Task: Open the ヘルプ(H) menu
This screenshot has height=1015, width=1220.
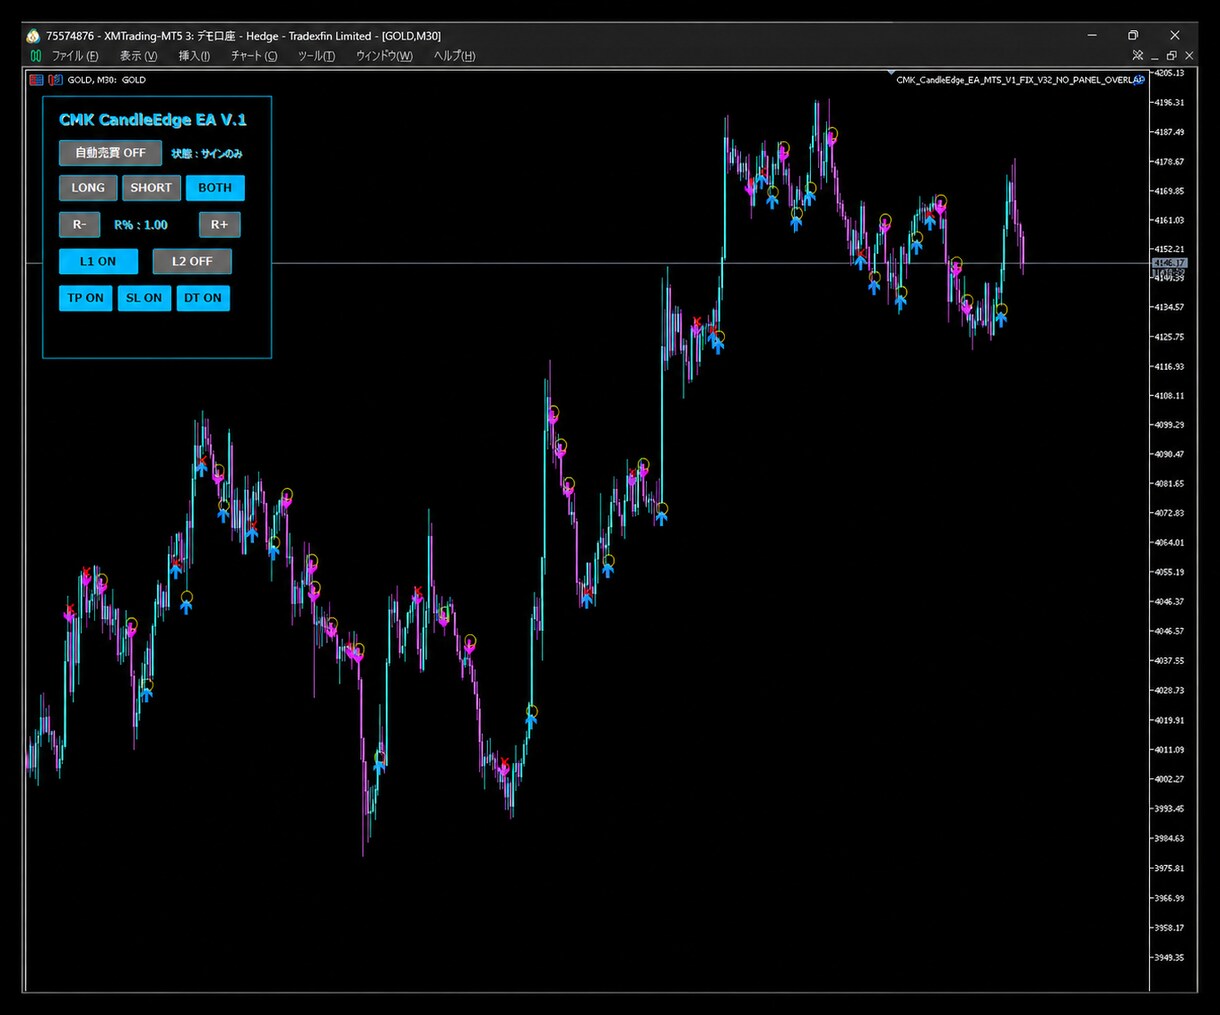Action: click(x=454, y=56)
